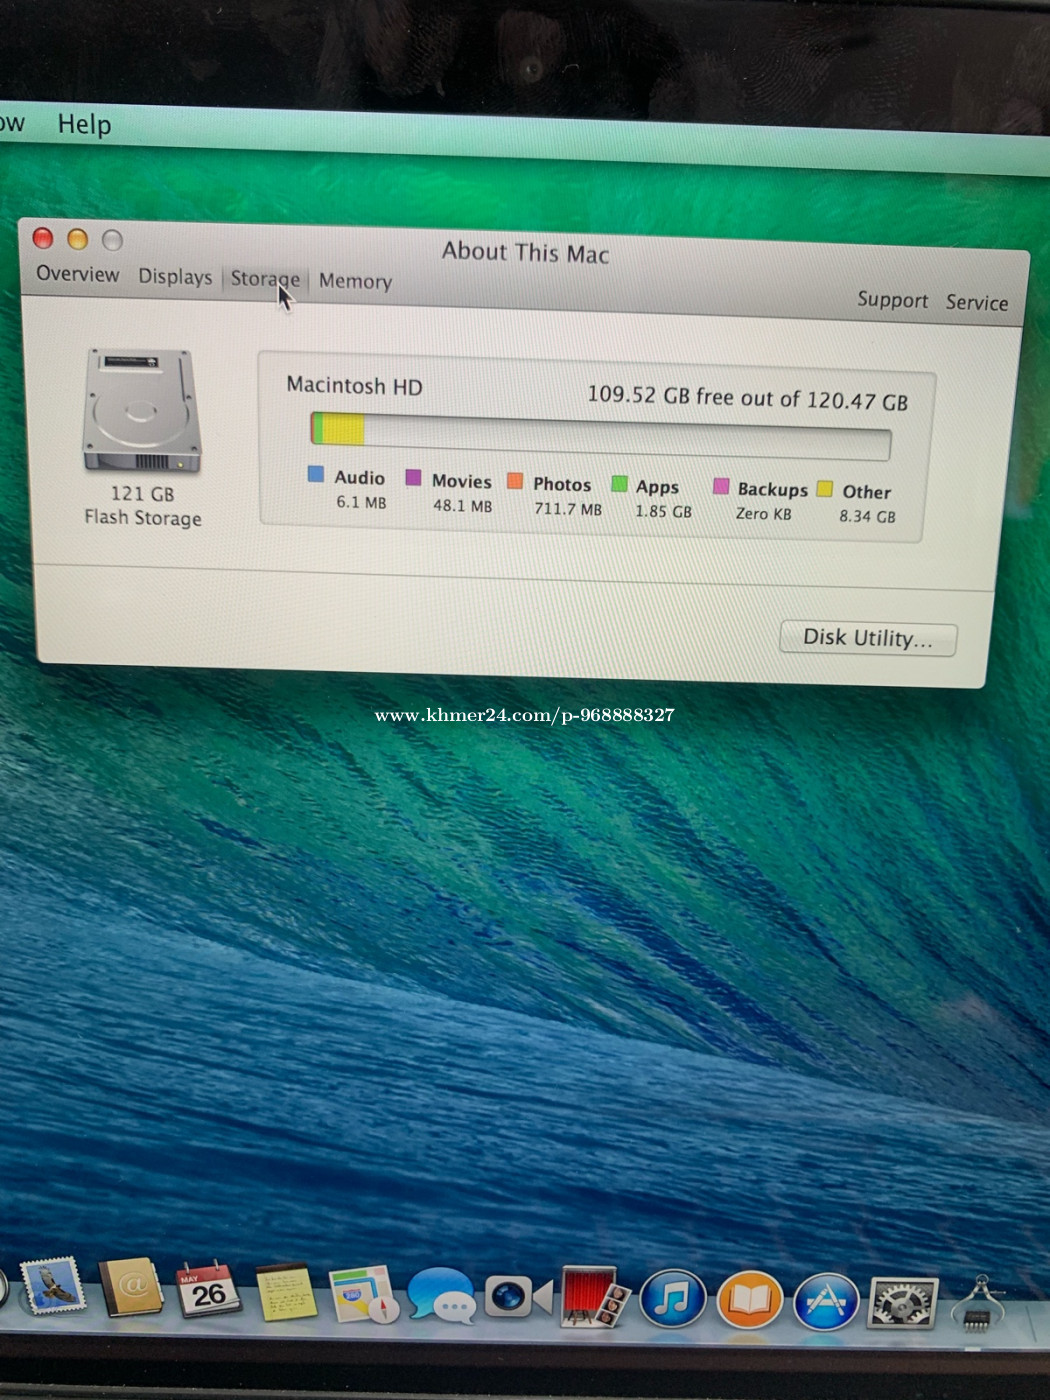
Task: Click the pink Backups color swatch
Action: coord(721,486)
